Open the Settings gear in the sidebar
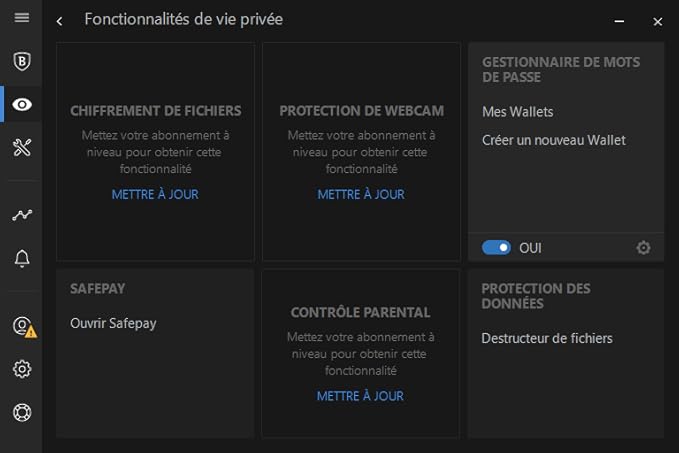 21,369
